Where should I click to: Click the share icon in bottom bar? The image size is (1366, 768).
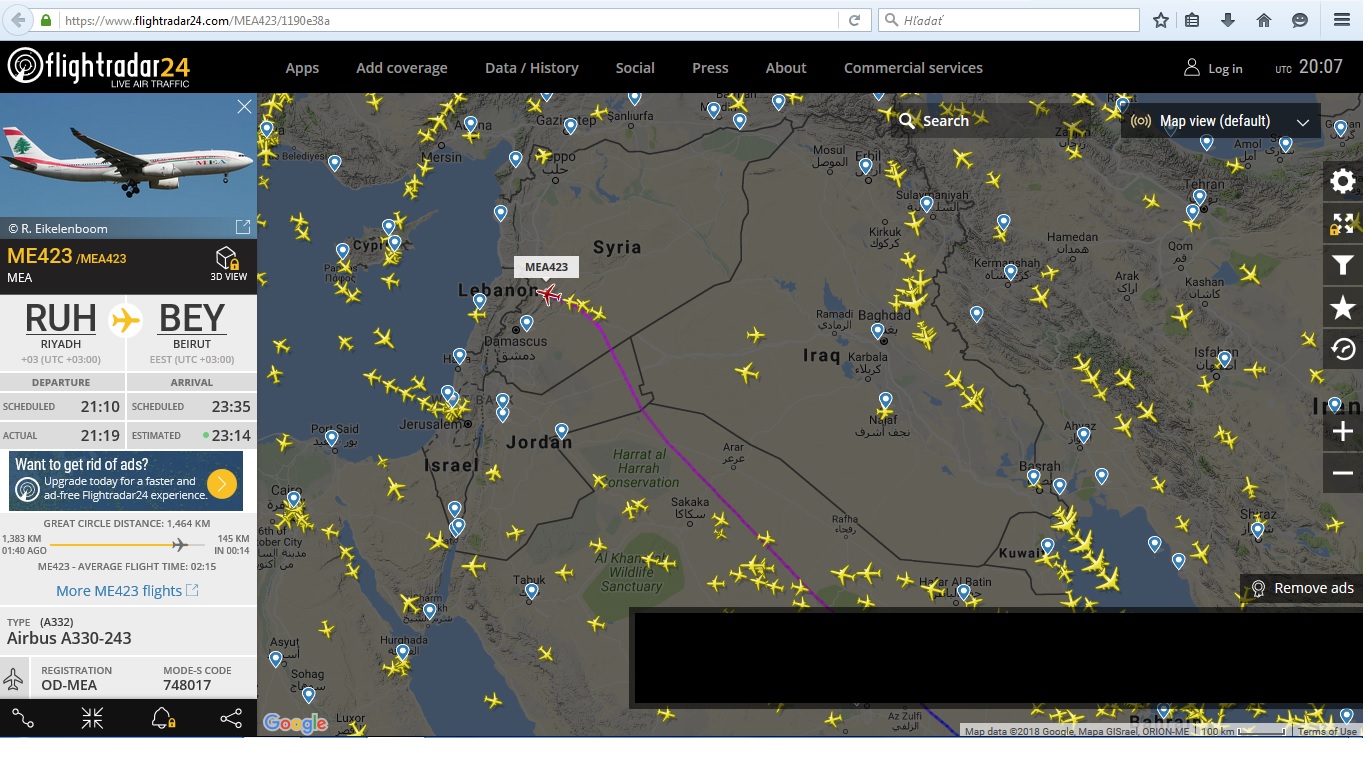pyautogui.click(x=231, y=718)
